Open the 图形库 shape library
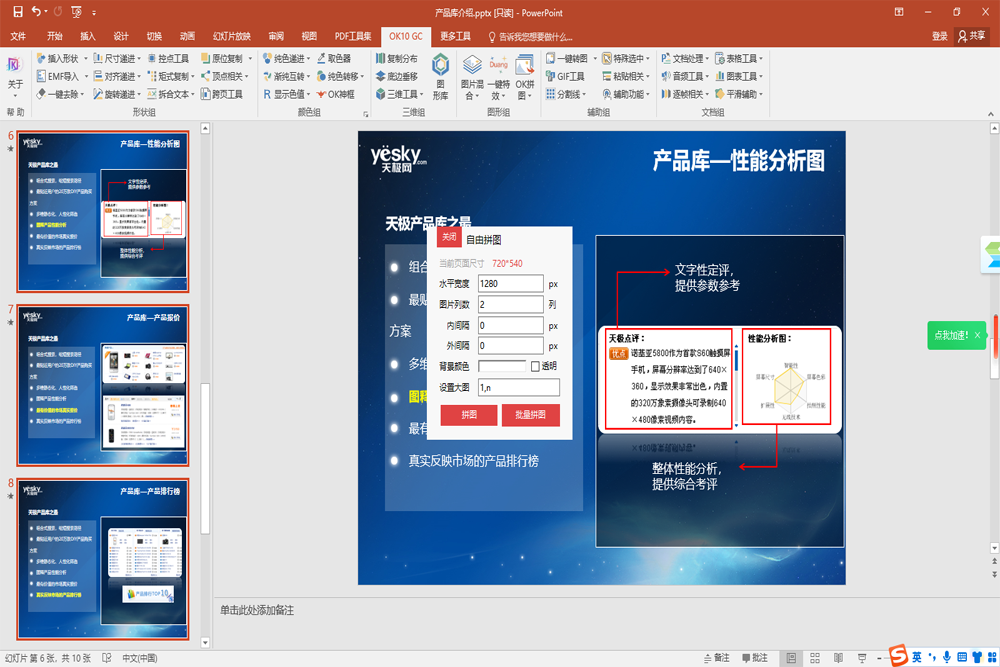Viewport: 1000px width, 667px height. coord(440,77)
